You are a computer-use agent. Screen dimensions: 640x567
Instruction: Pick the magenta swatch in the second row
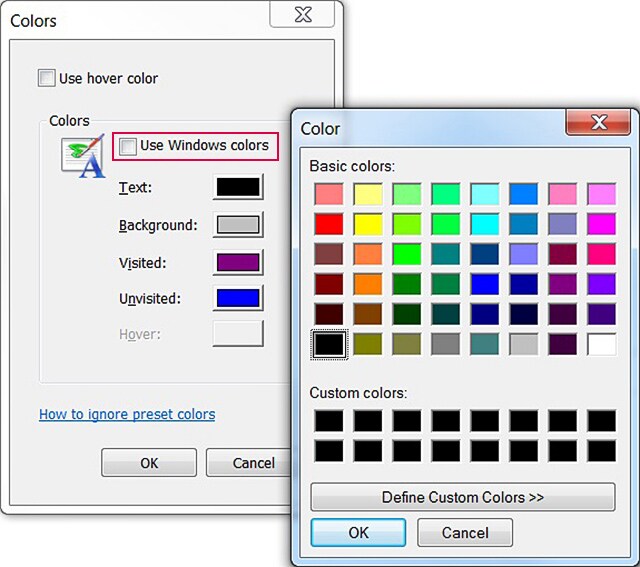pyautogui.click(x=602, y=224)
